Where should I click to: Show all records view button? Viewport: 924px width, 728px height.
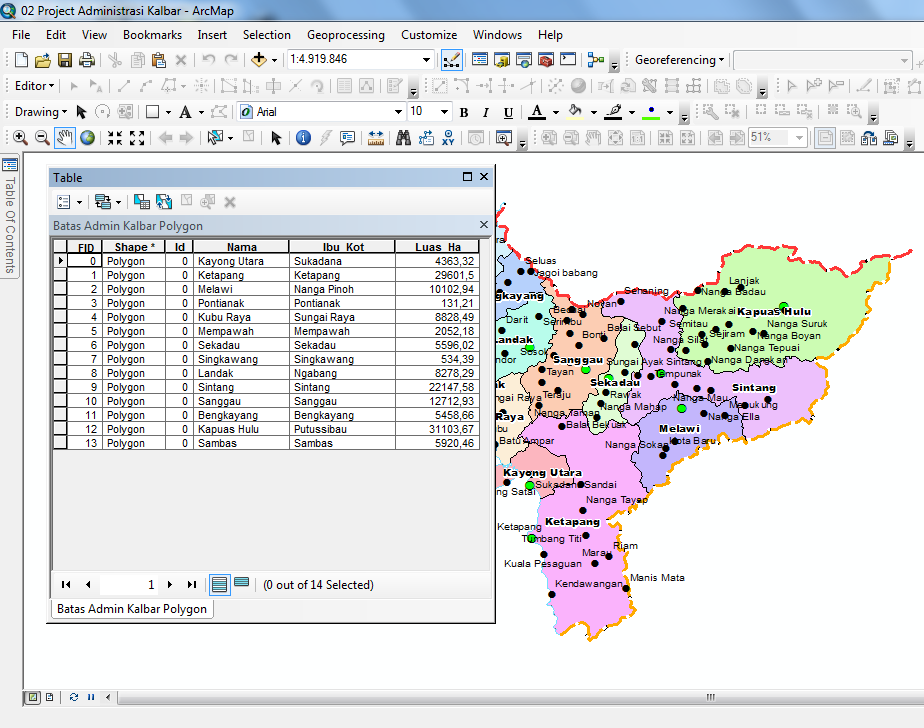coord(220,585)
